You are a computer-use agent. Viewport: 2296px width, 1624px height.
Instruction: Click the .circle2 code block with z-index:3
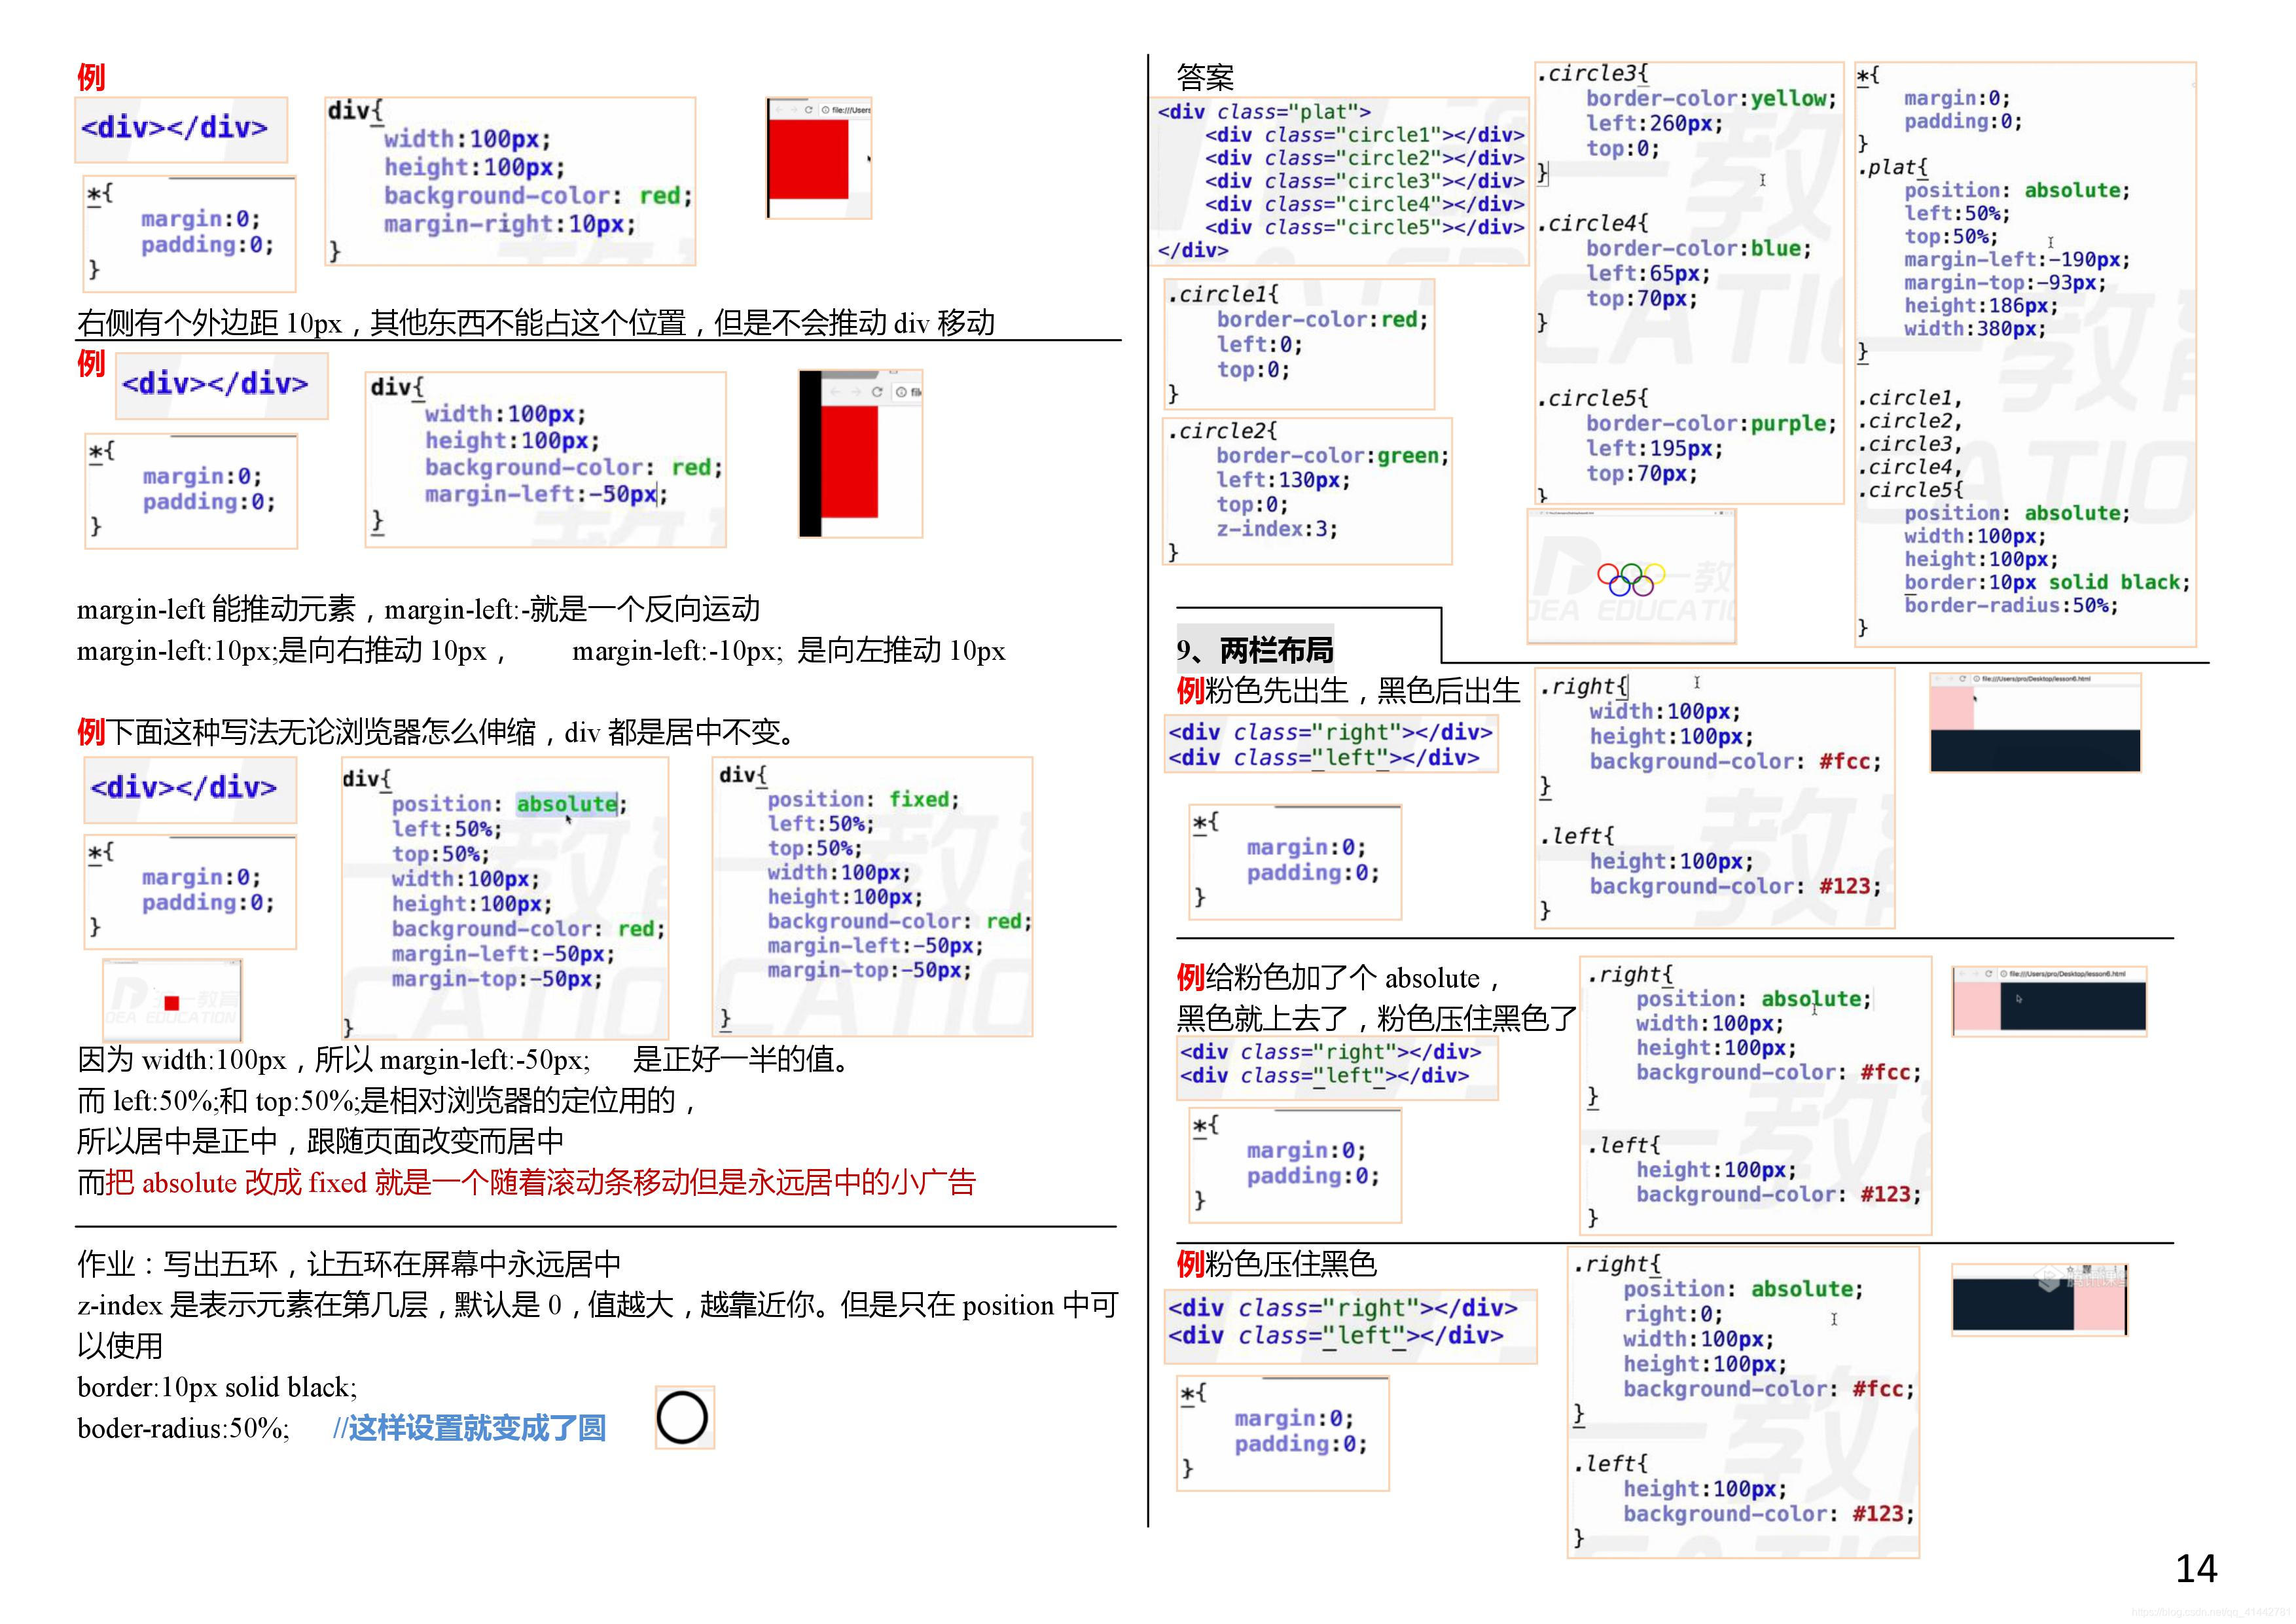1307,491
